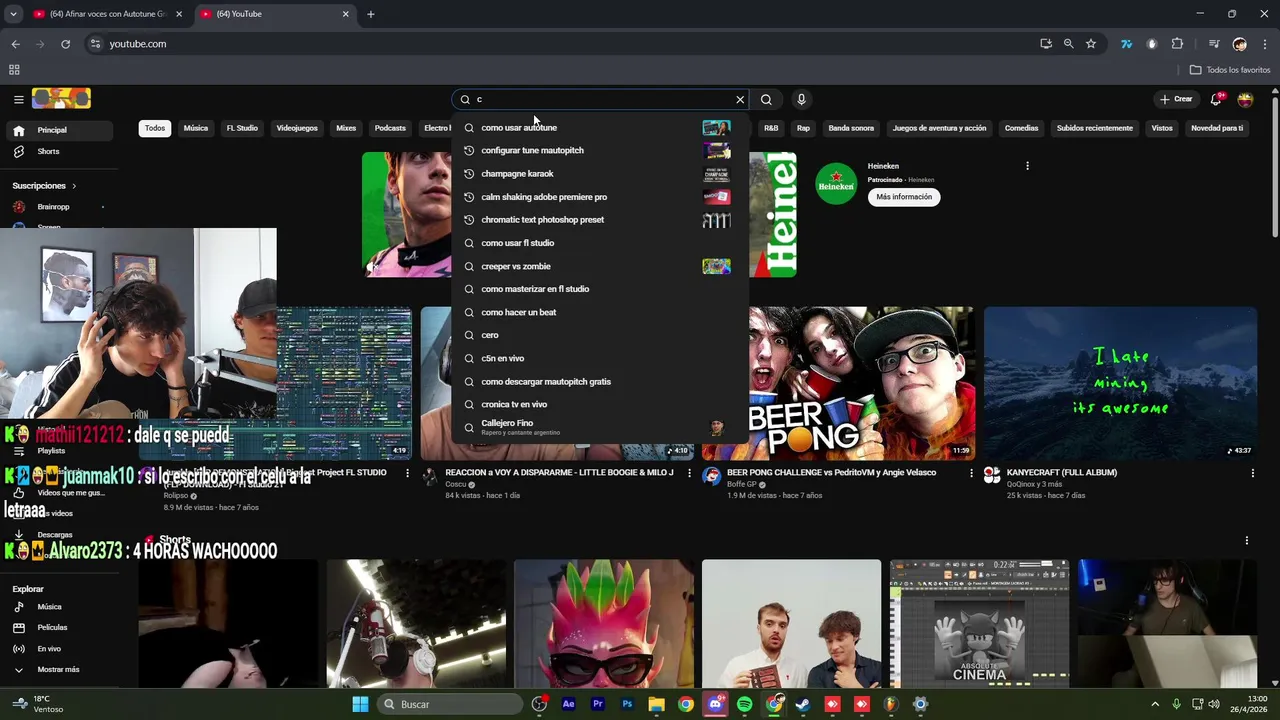Open the YouTube account avatar menu
Image resolution: width=1280 pixels, height=720 pixels.
click(1245, 99)
